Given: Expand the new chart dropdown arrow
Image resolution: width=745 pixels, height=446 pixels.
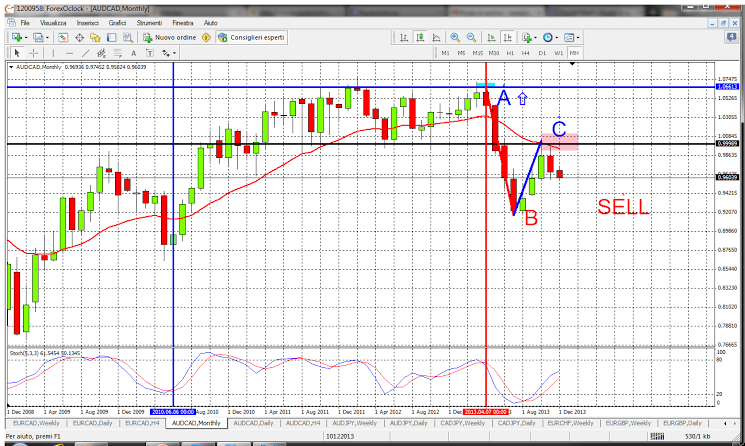Looking at the screenshot, I should click(x=26, y=38).
